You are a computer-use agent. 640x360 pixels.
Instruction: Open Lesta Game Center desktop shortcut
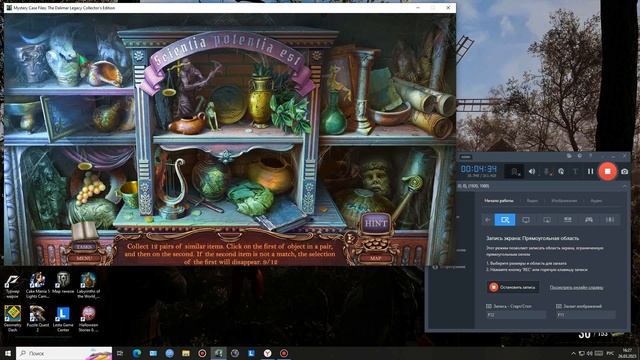tap(63, 319)
